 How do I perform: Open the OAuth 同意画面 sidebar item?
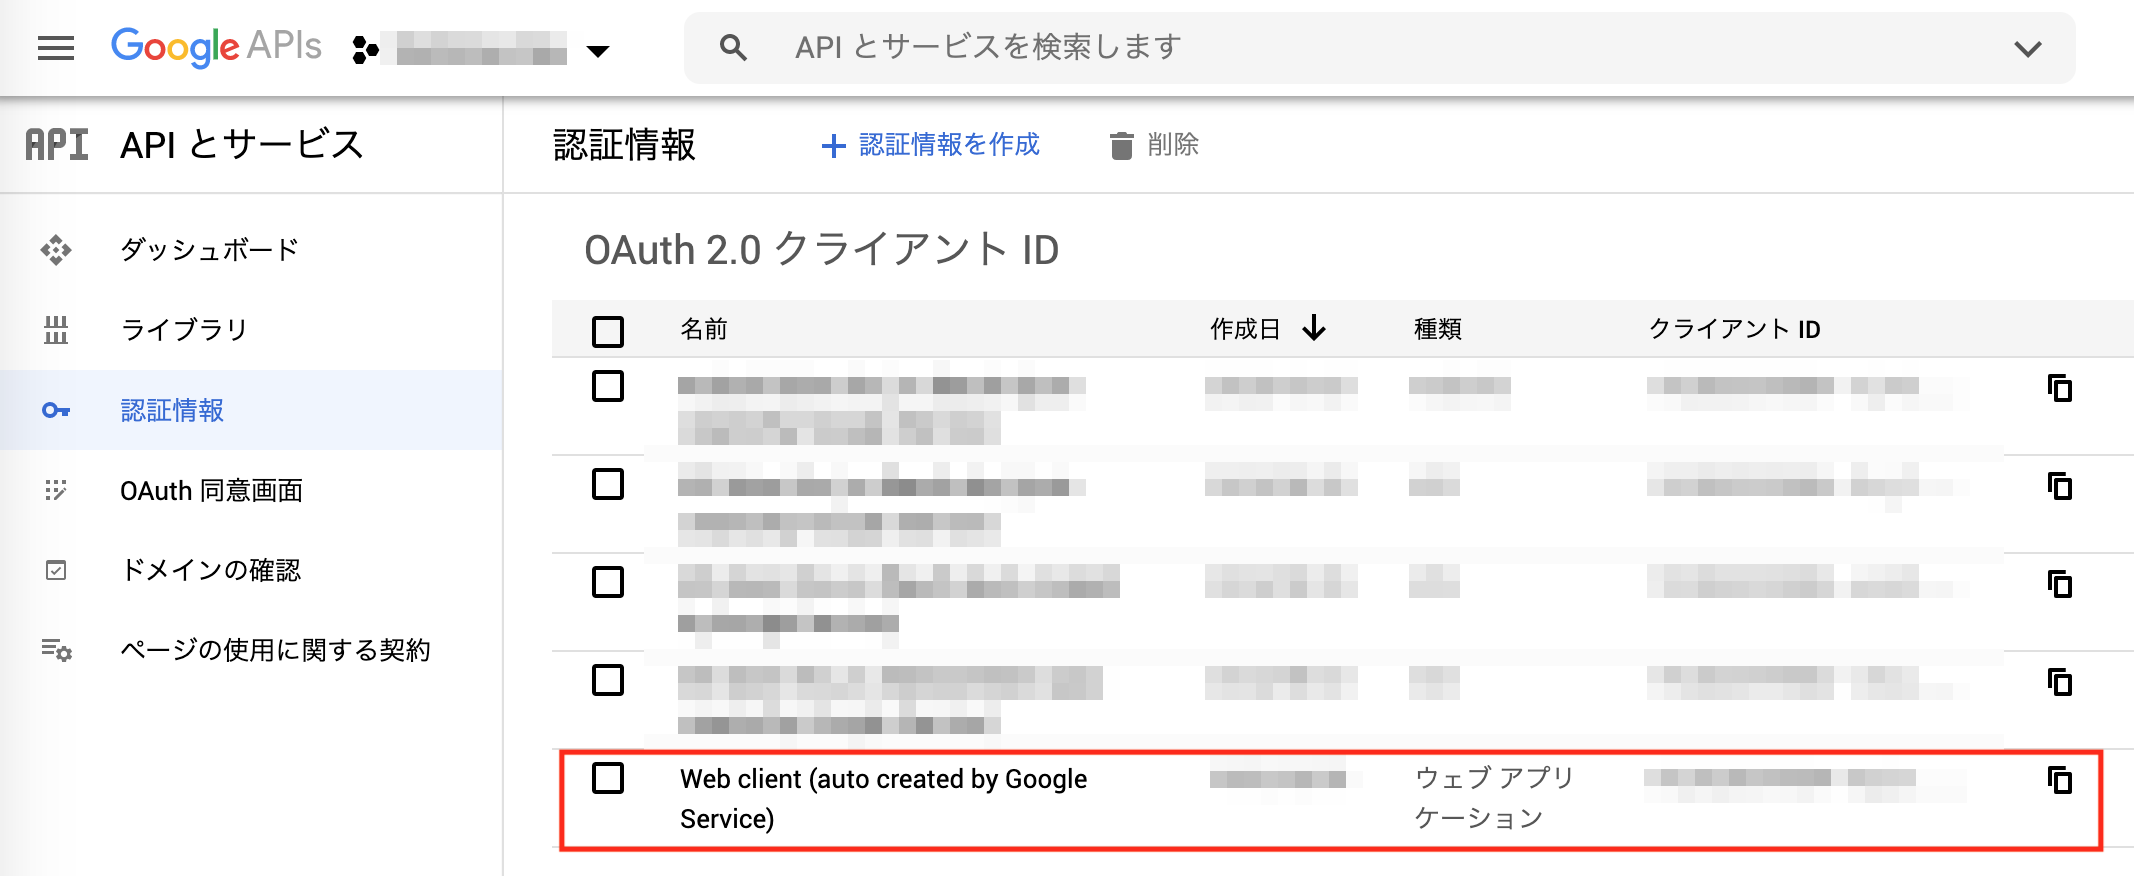[251, 490]
